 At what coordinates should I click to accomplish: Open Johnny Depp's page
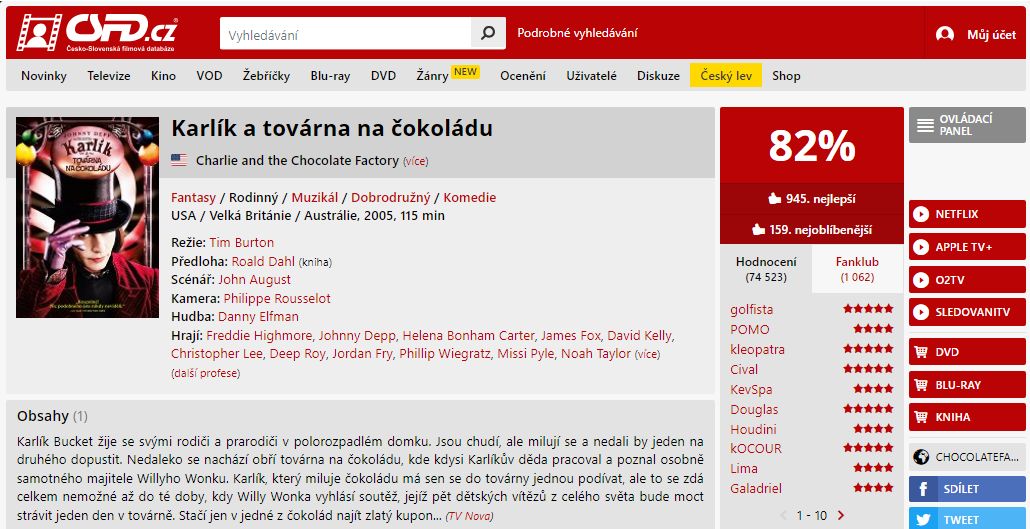(357, 336)
